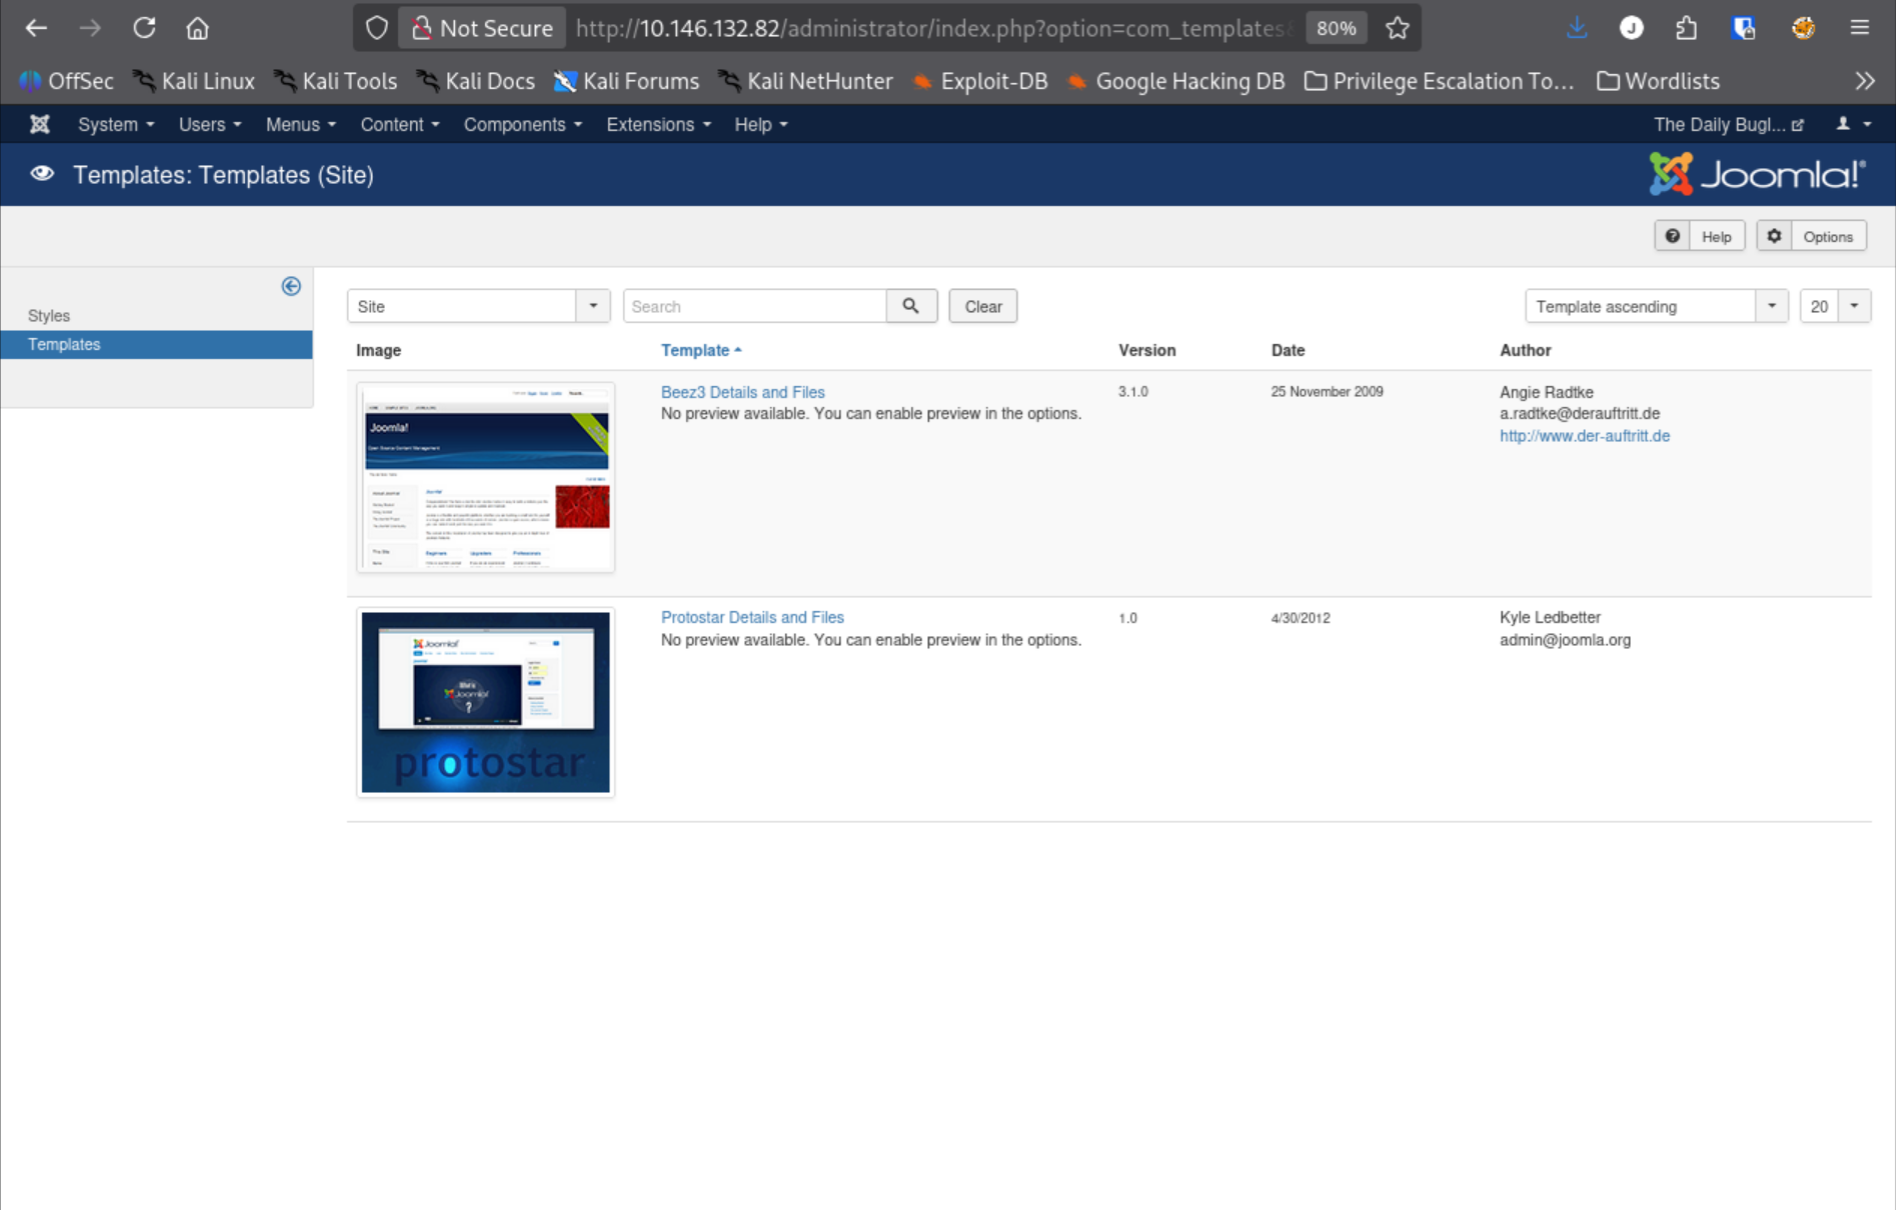Open The Daily Bugle site link

(1728, 124)
